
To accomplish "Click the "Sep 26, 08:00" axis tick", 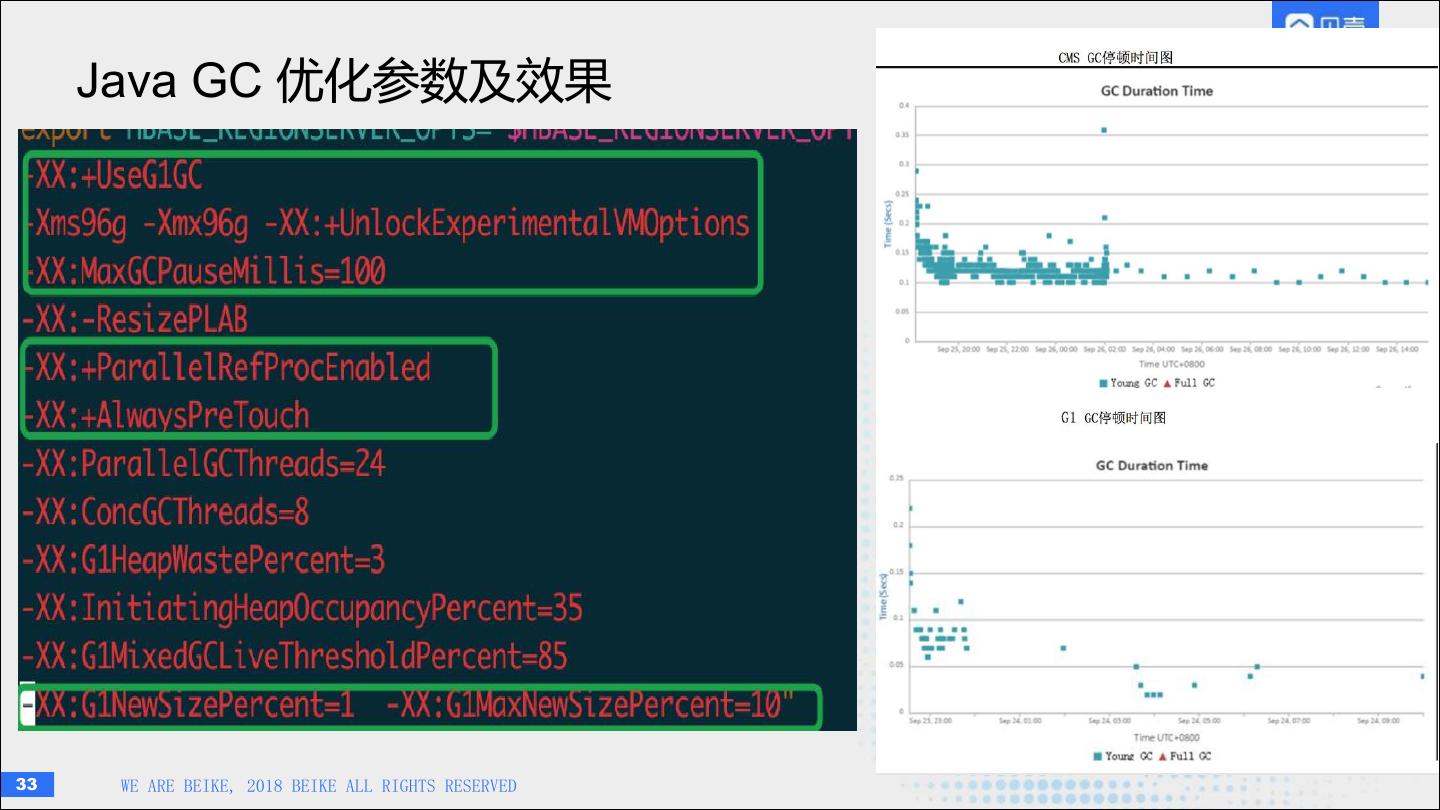I will click(x=1250, y=350).
